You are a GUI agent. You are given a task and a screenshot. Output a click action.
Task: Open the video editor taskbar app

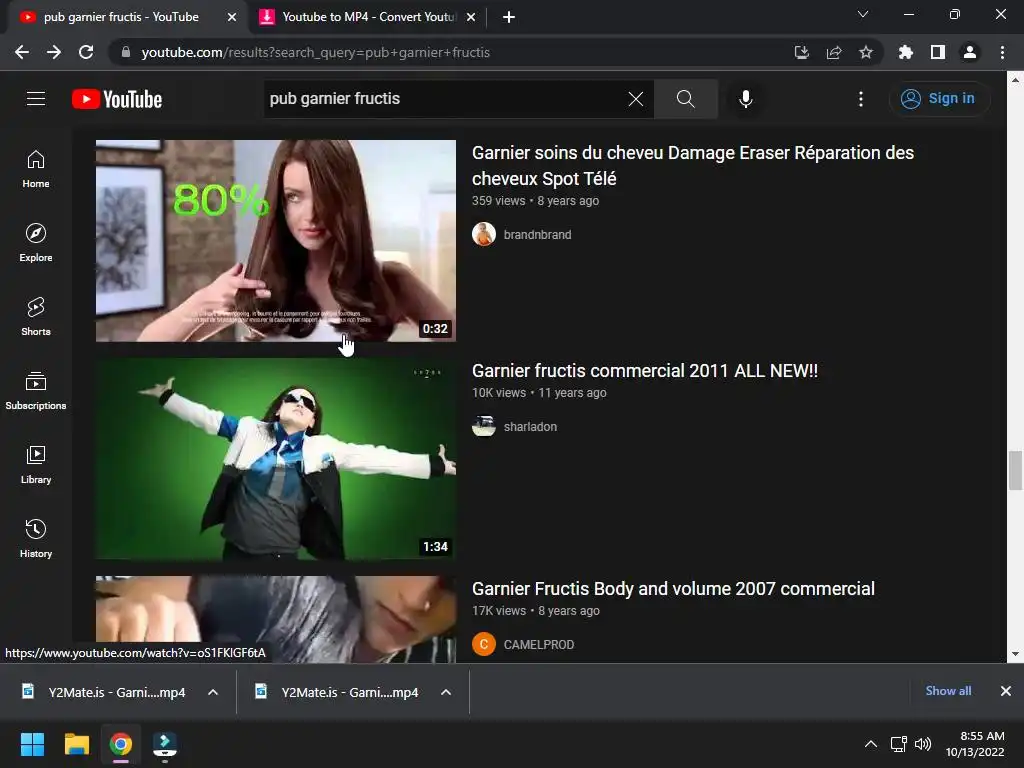point(165,744)
